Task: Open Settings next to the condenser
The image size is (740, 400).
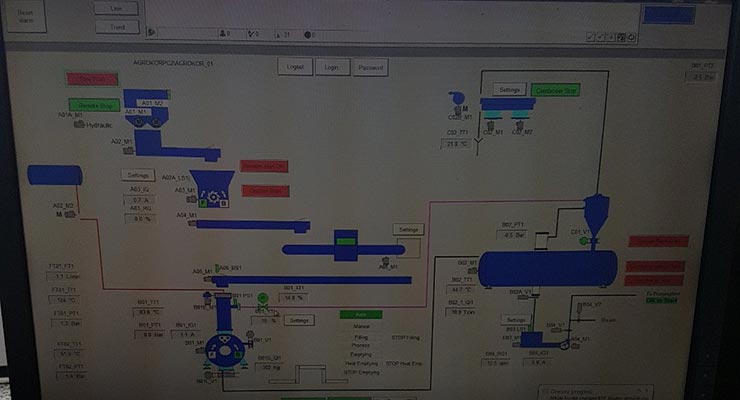Action: pos(510,89)
